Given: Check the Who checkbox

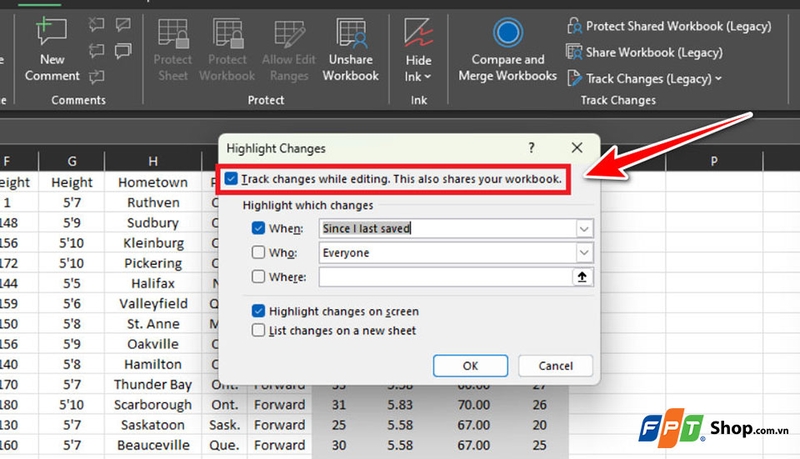Looking at the screenshot, I should pos(258,252).
